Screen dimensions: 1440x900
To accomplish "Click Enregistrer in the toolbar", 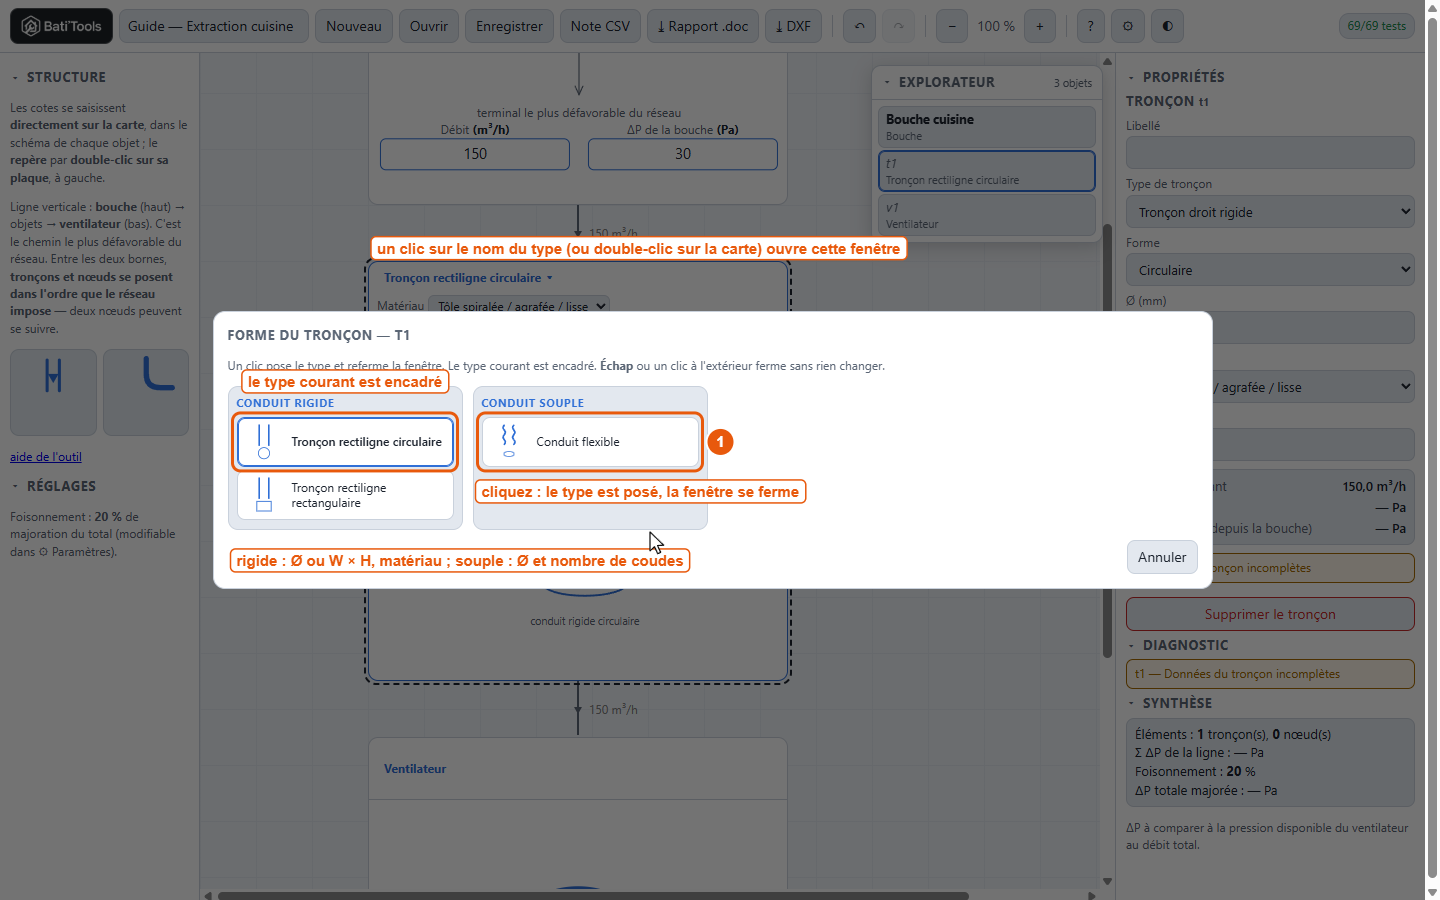I will [x=509, y=26].
